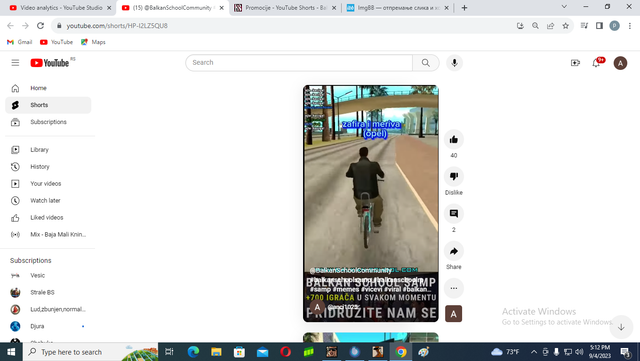Open Gmail bookmark
Screen dimensions: 640x361
(x=20, y=42)
